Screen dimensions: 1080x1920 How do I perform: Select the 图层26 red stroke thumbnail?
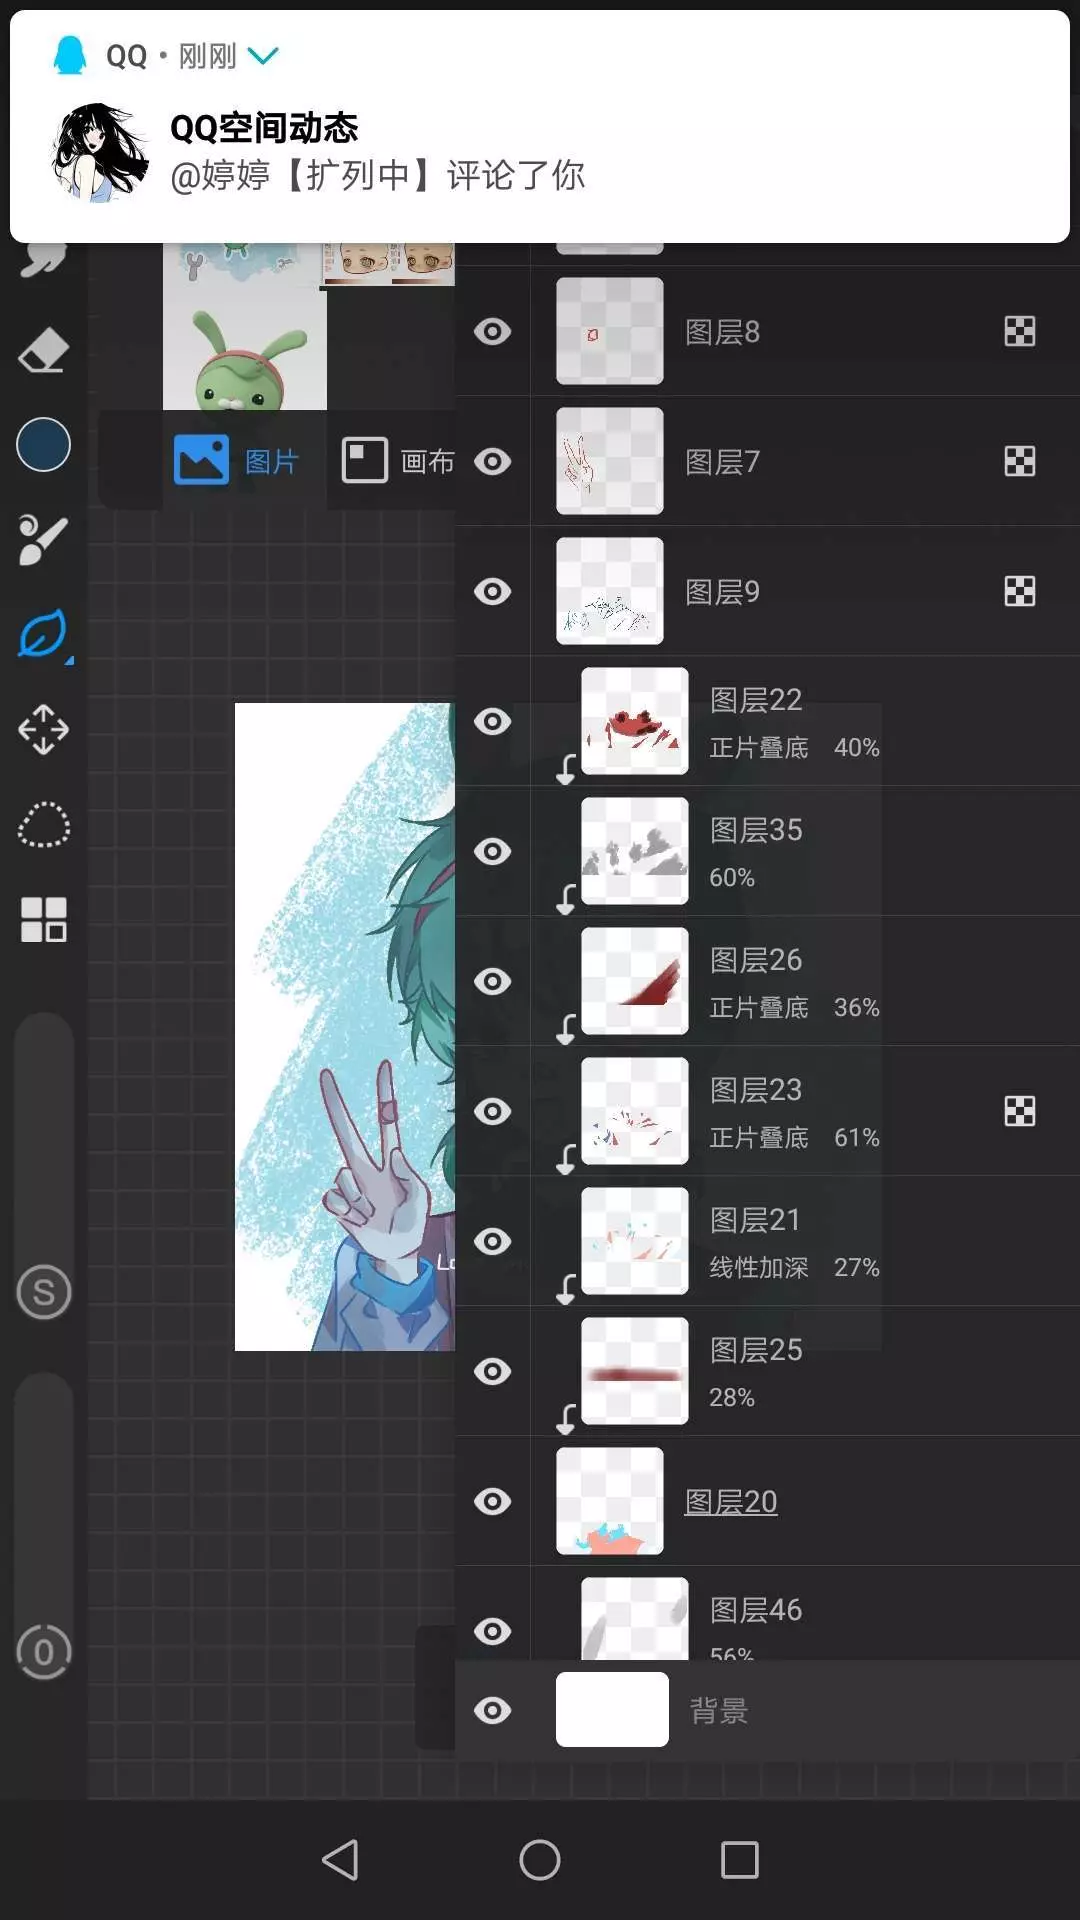pos(634,981)
